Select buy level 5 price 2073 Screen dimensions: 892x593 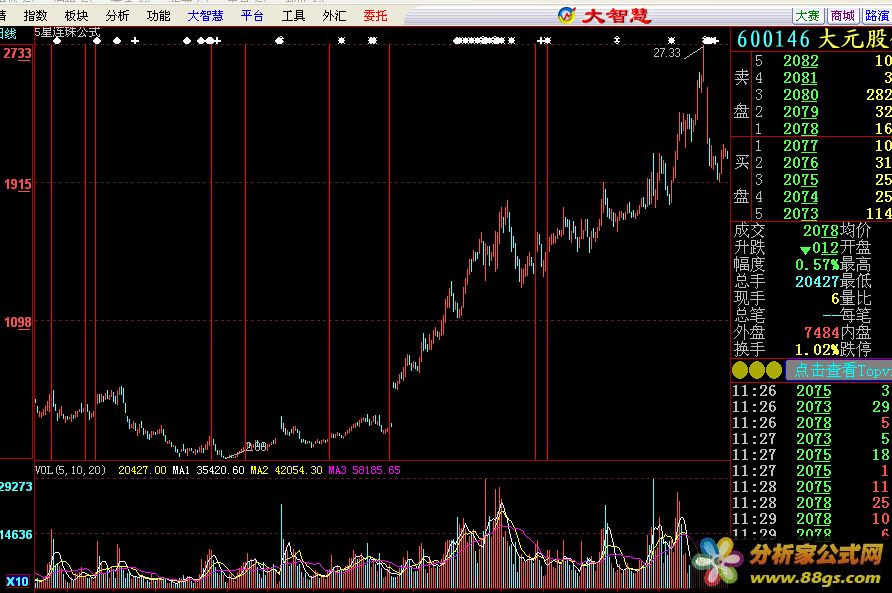click(800, 214)
